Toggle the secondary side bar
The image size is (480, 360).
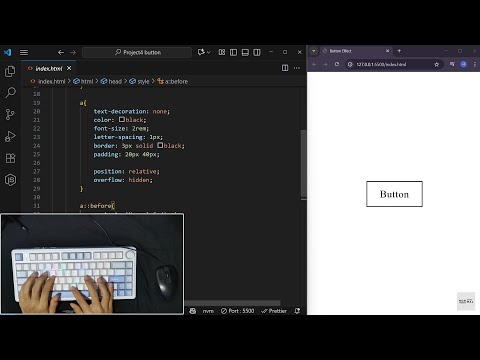257,52
